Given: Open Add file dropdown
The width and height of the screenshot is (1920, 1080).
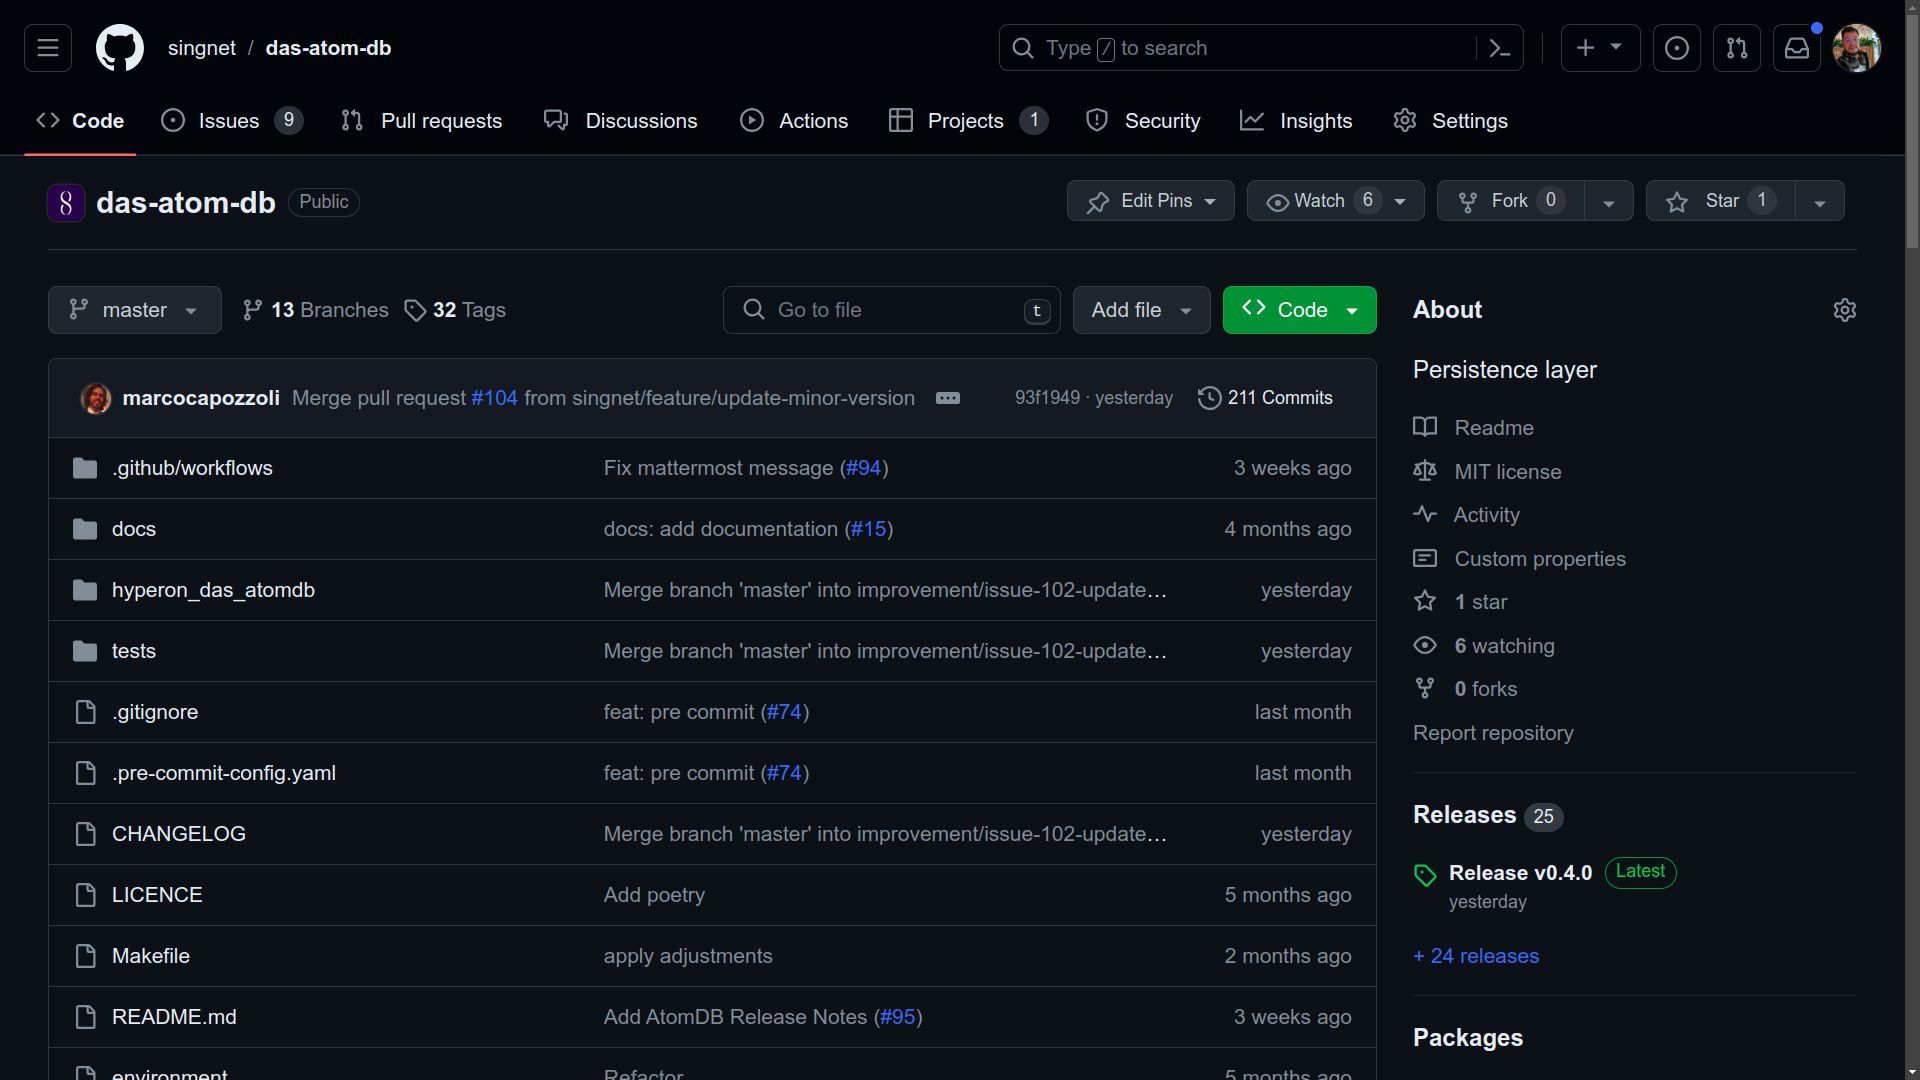Looking at the screenshot, I should (x=1141, y=310).
